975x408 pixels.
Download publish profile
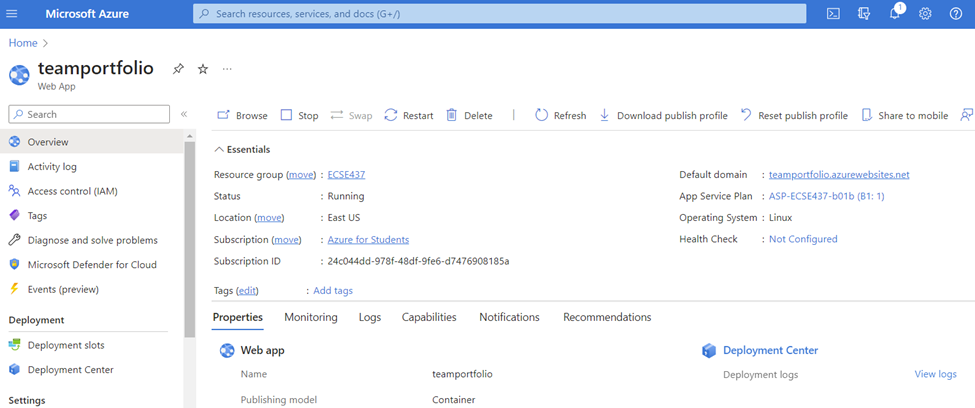tap(663, 116)
